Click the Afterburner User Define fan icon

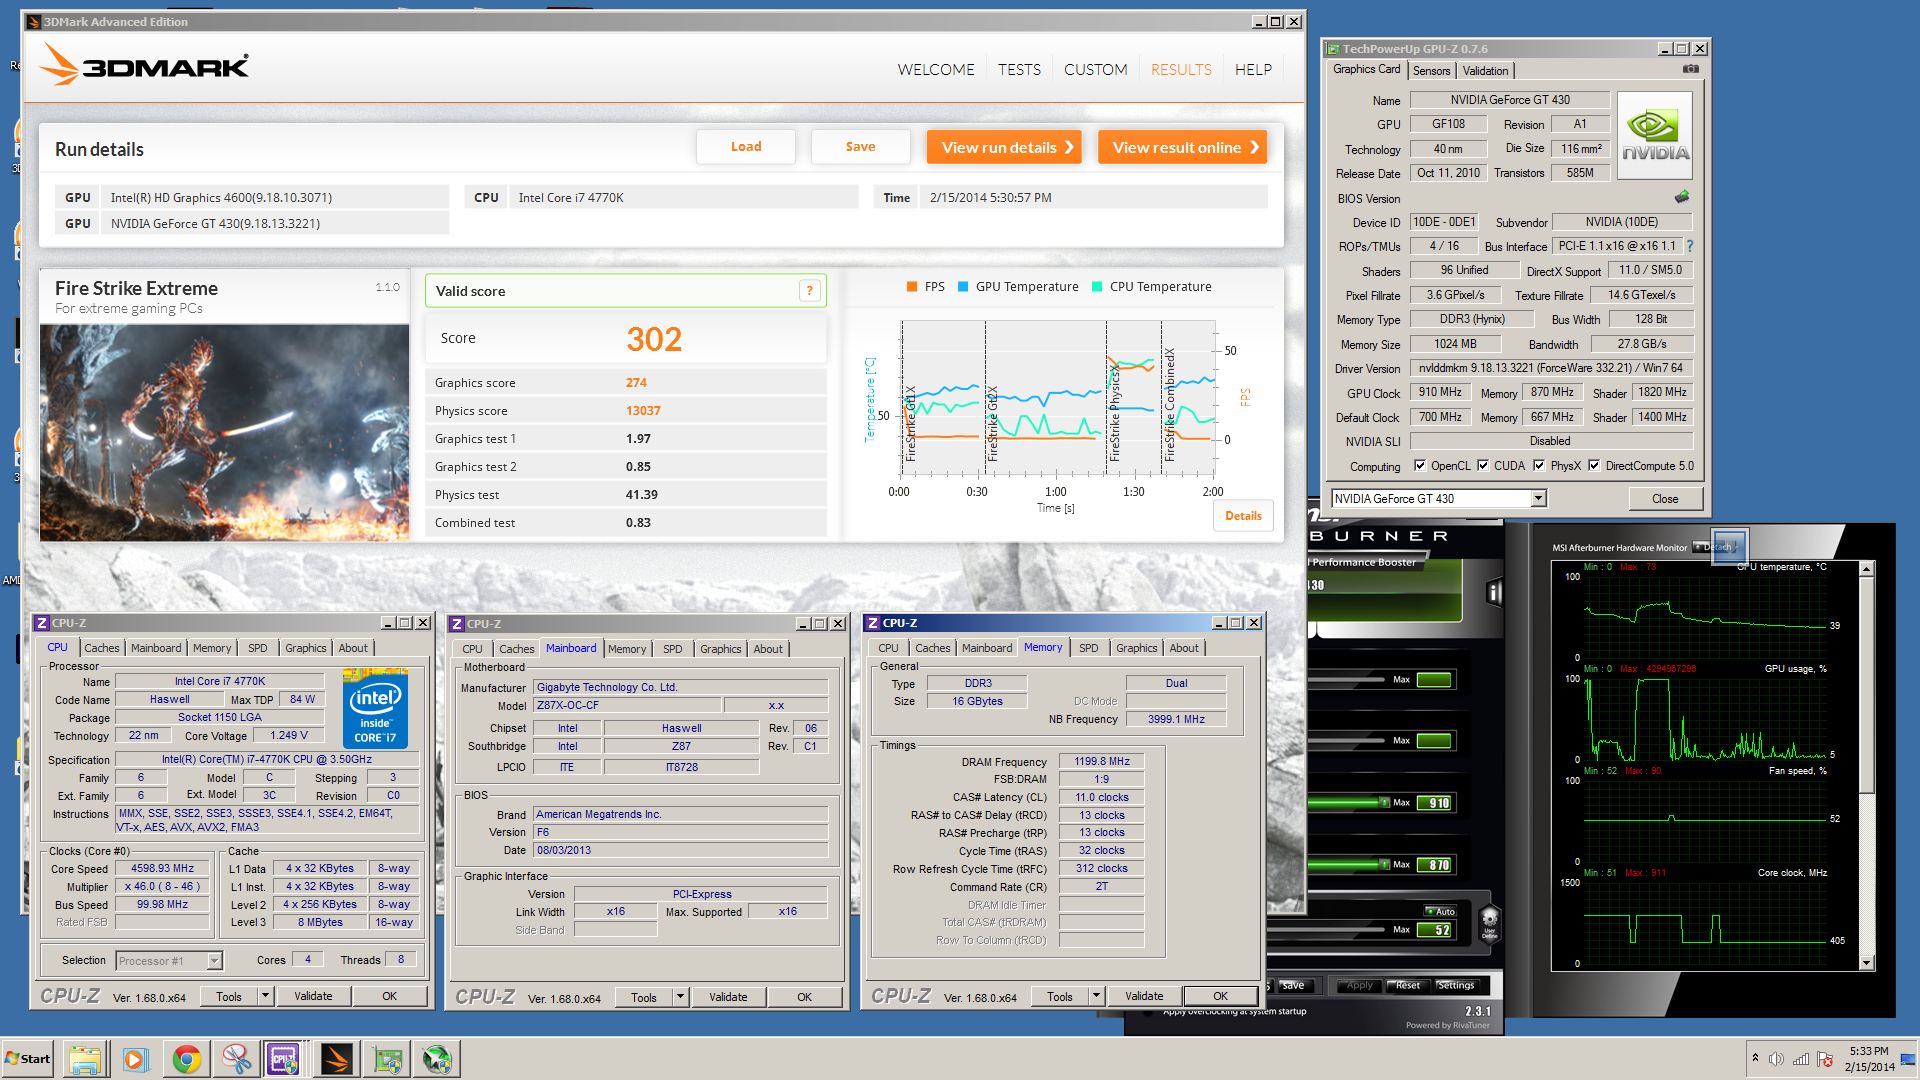point(1489,922)
